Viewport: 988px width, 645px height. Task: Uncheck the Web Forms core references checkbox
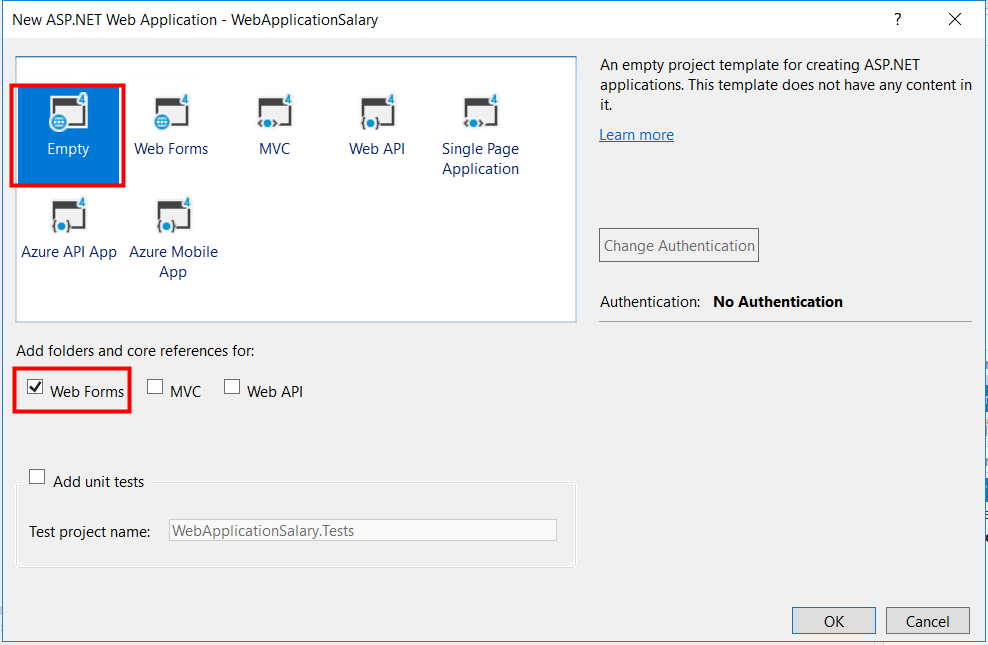[x=35, y=387]
